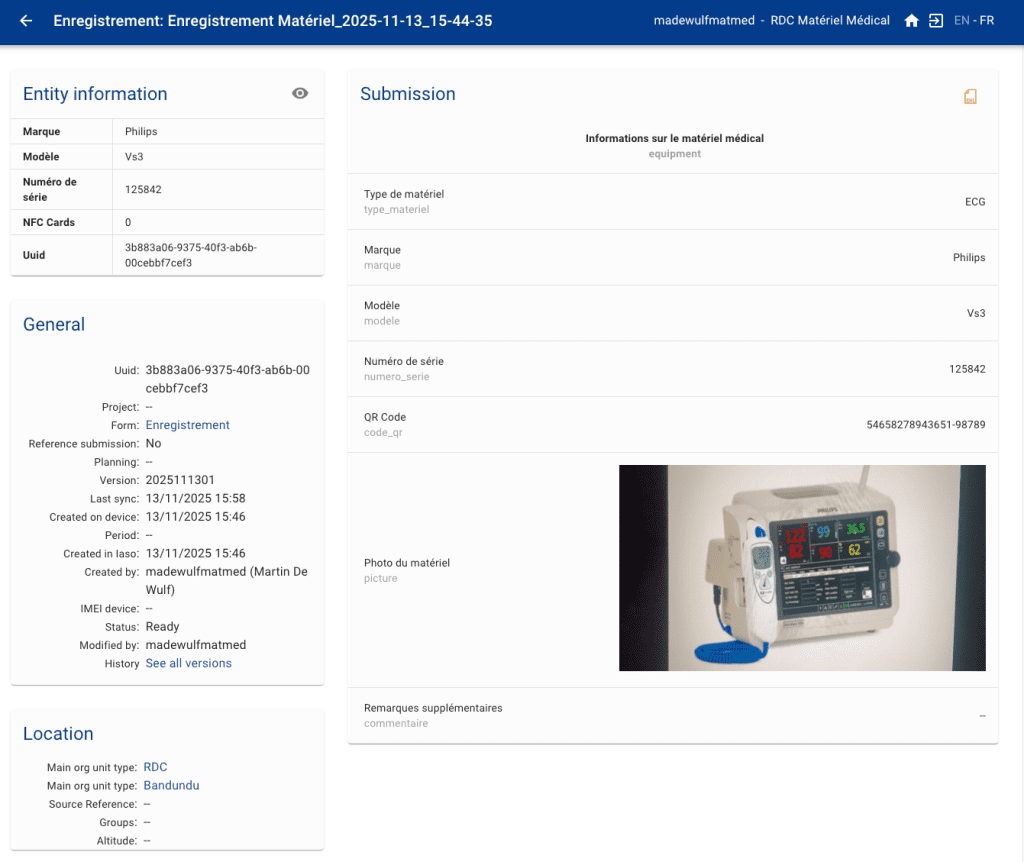Click the Submission panel heading
This screenshot has width=1024, height=862.
(x=407, y=94)
